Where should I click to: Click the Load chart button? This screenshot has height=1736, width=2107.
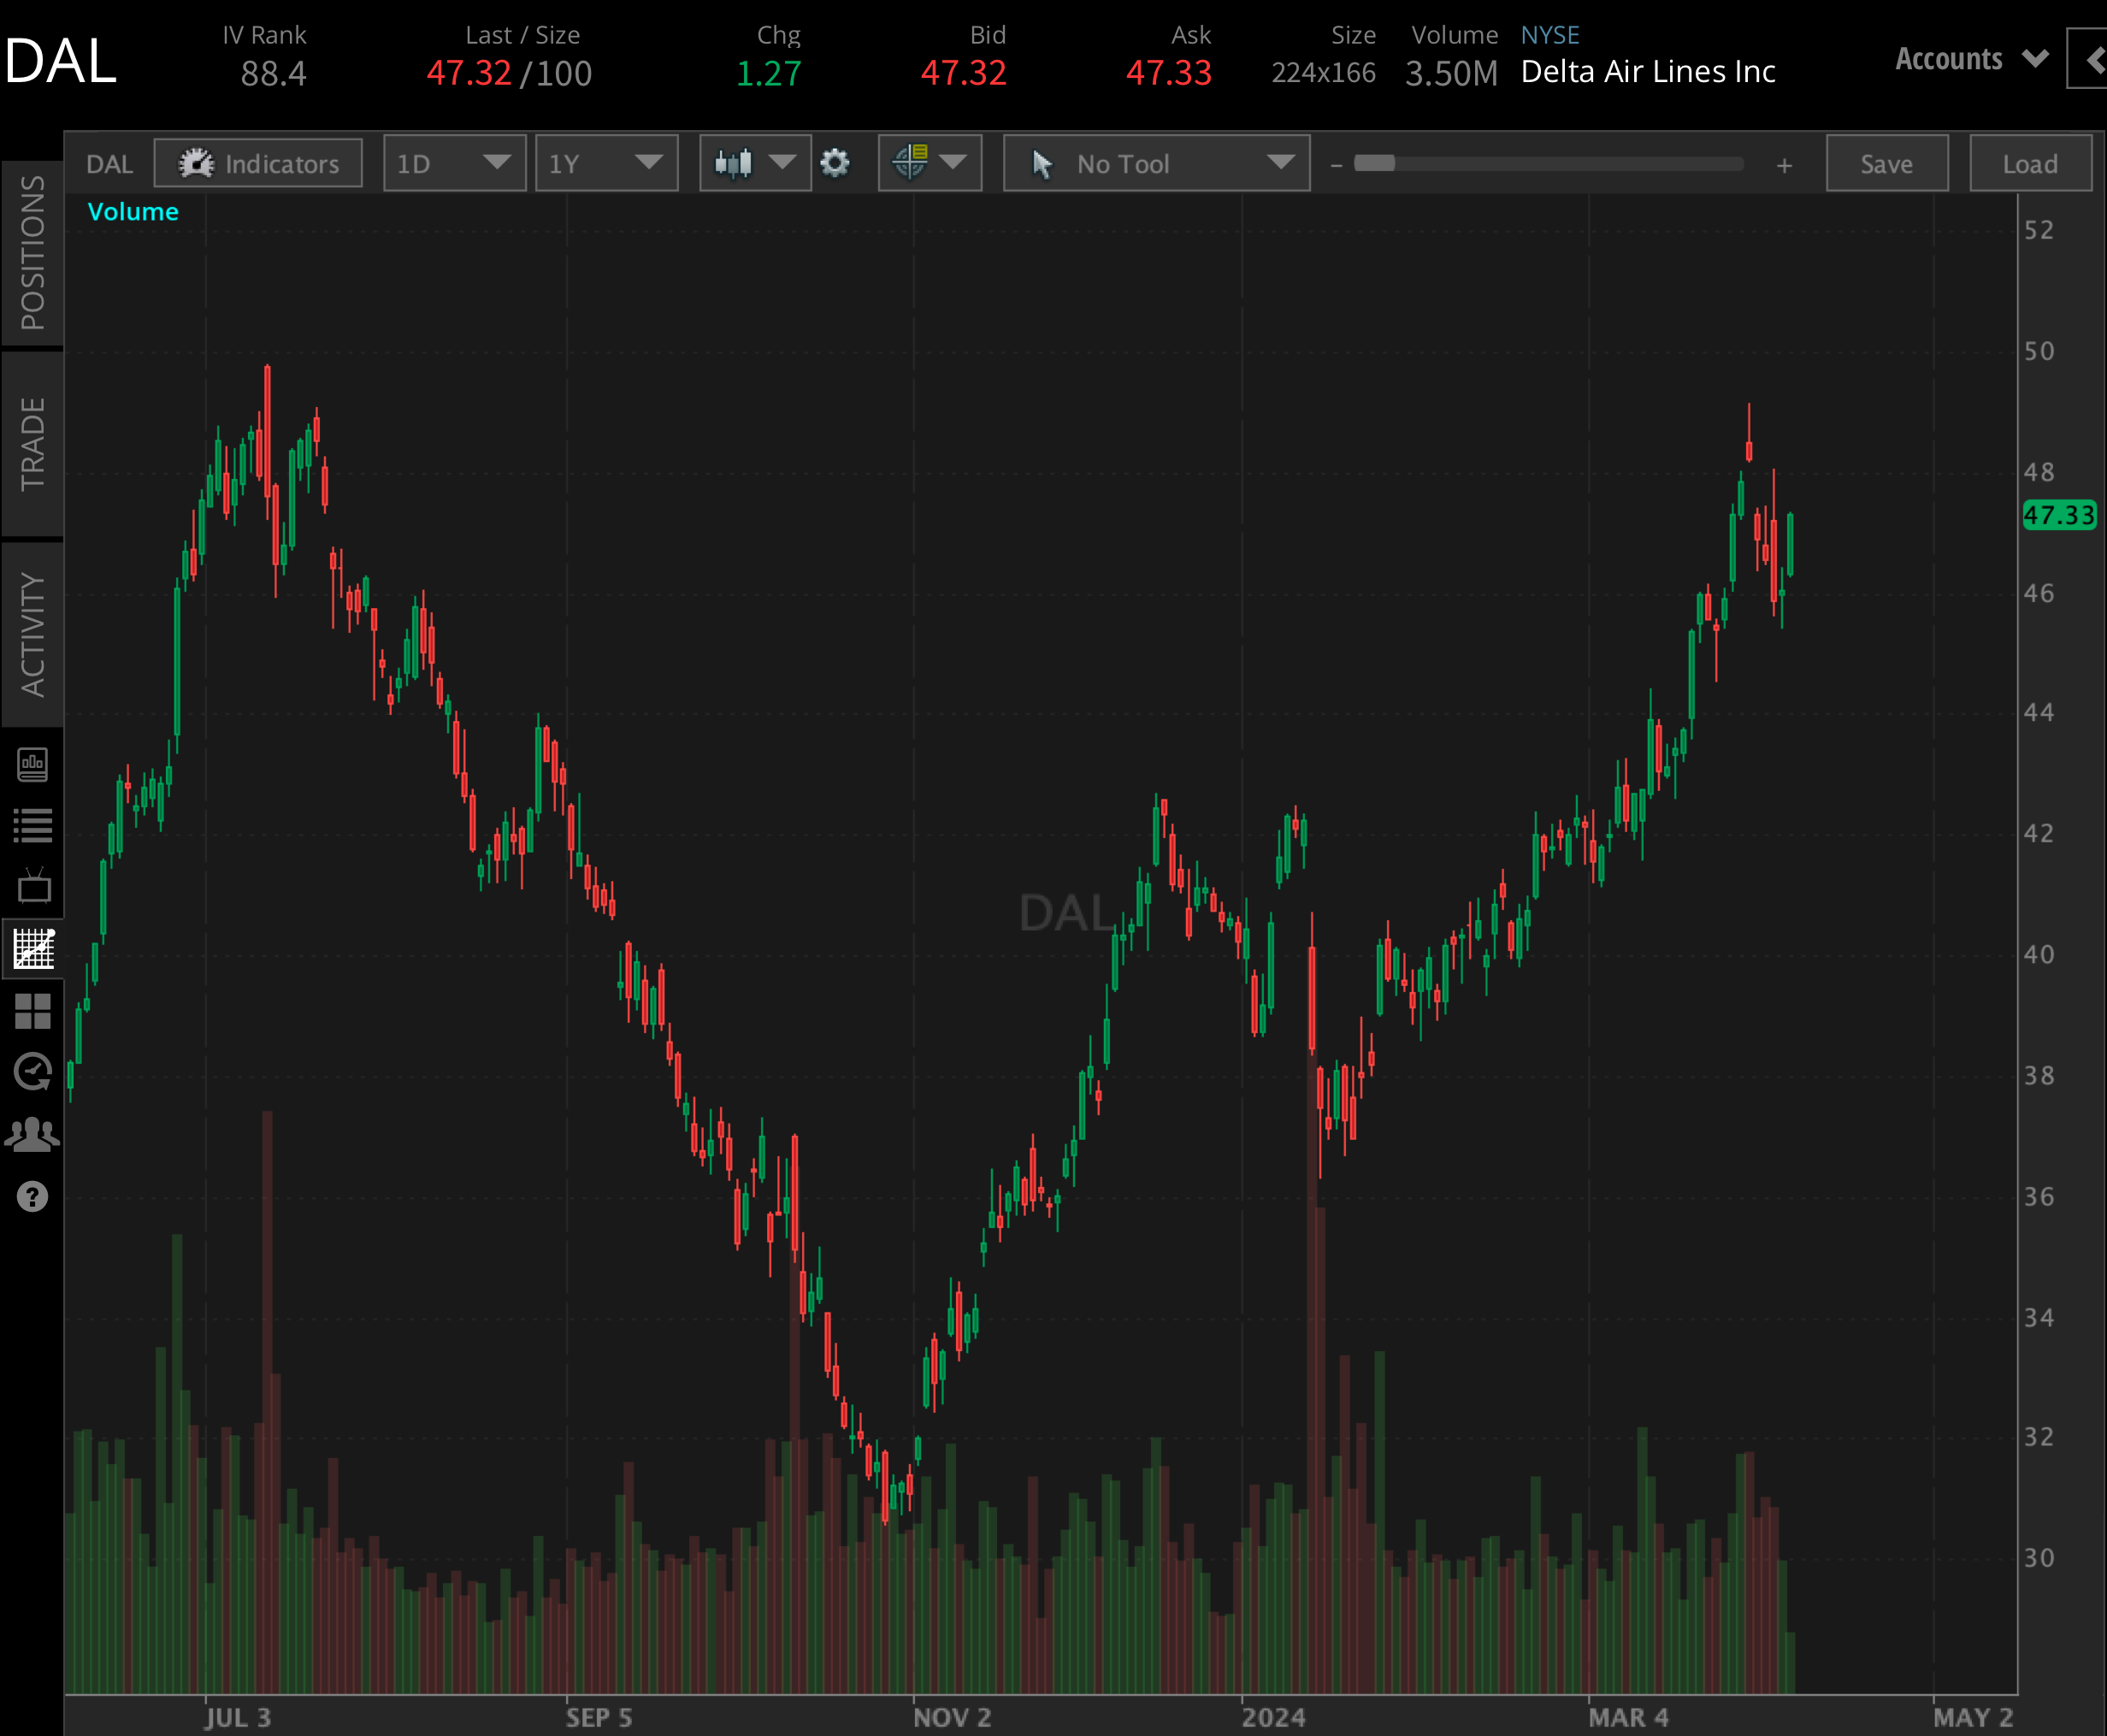tap(2030, 163)
